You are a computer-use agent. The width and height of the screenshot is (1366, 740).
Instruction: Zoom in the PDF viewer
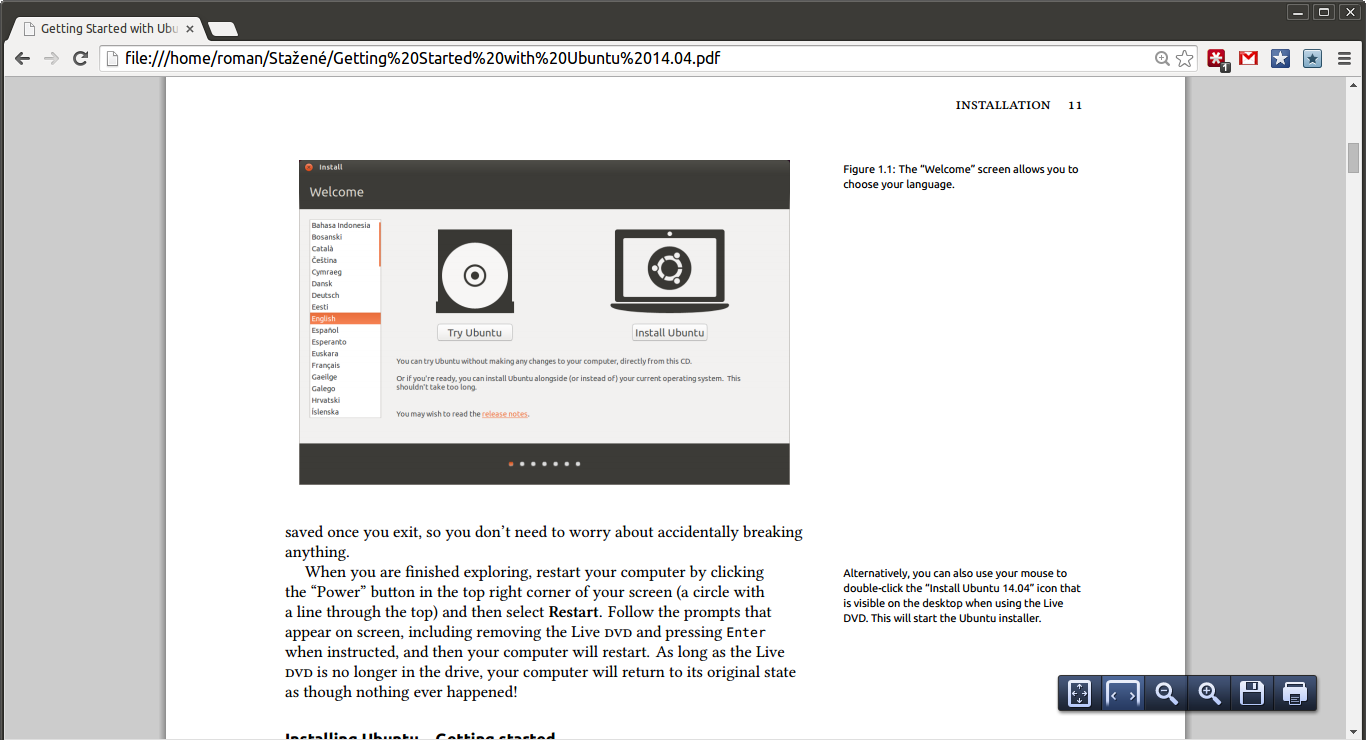click(1209, 693)
